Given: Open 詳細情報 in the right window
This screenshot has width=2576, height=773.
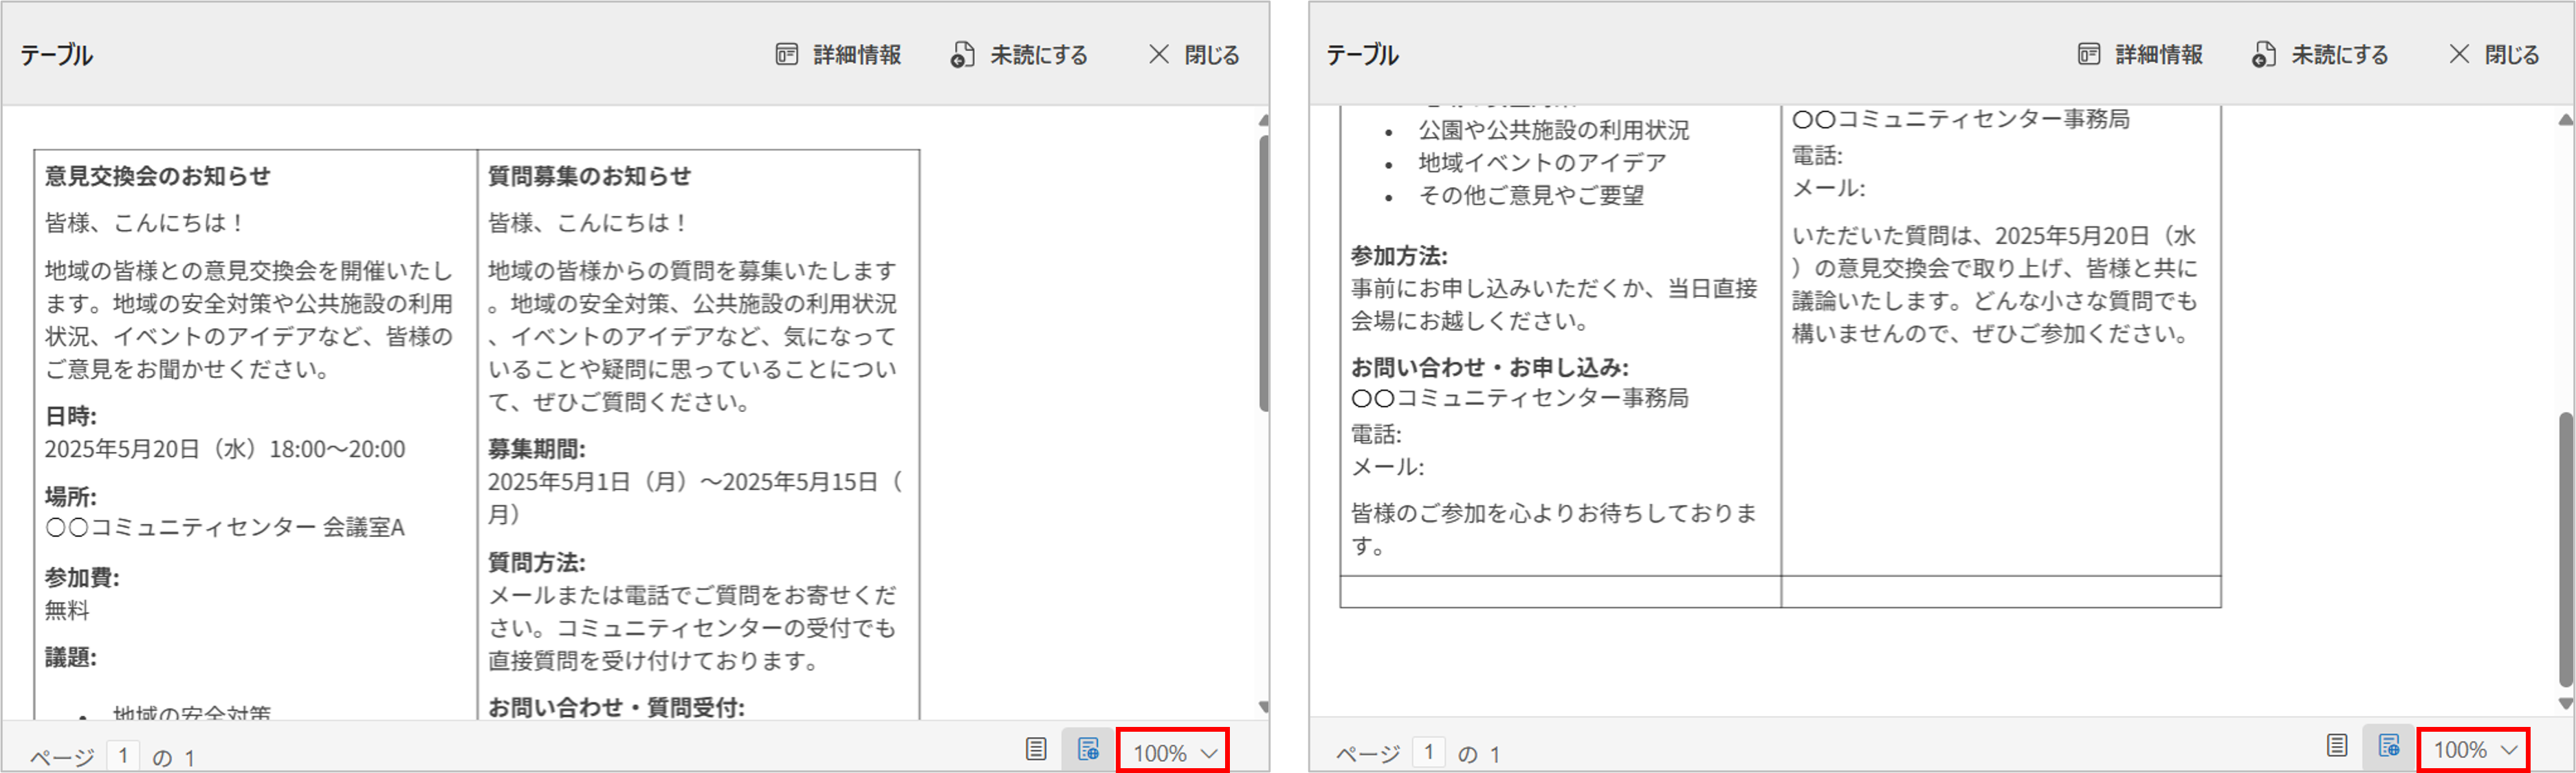Looking at the screenshot, I should pos(2140,55).
